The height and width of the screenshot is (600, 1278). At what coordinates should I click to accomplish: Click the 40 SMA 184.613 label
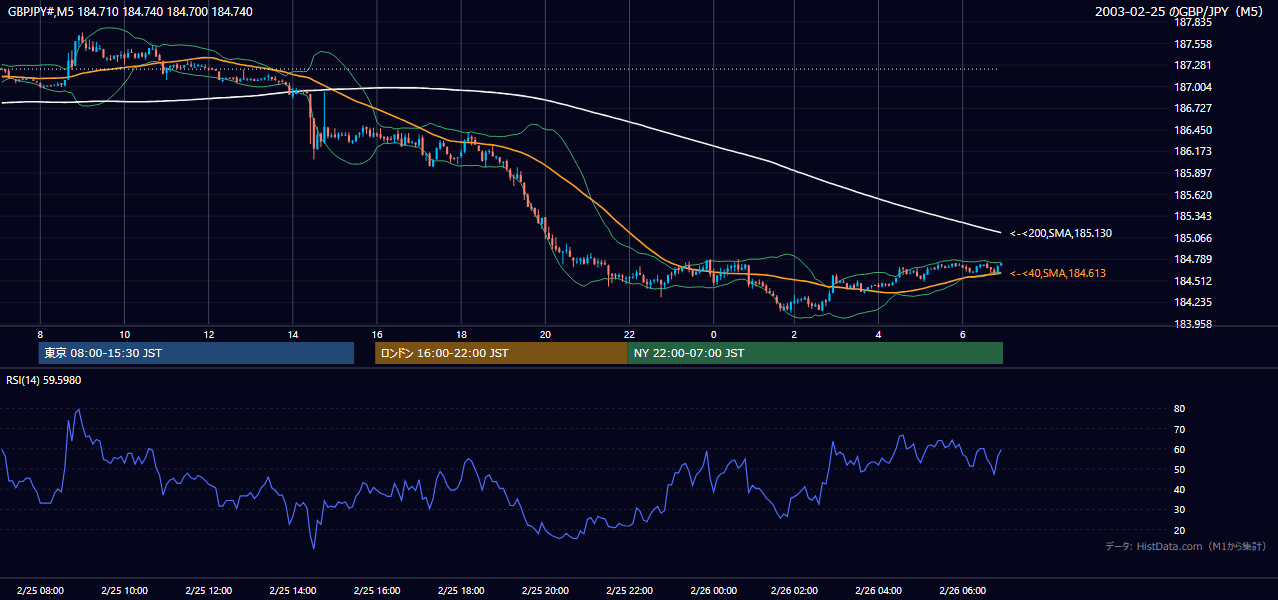[x=1058, y=273]
